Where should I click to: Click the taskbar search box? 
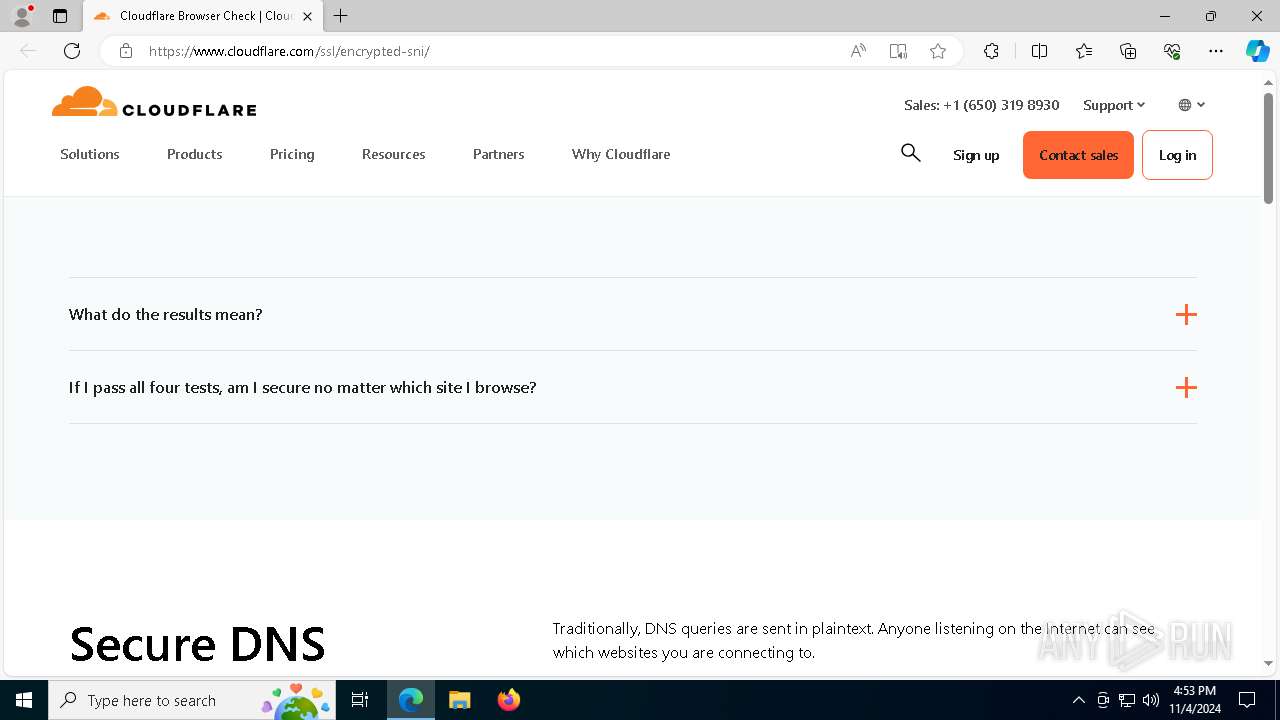(192, 700)
